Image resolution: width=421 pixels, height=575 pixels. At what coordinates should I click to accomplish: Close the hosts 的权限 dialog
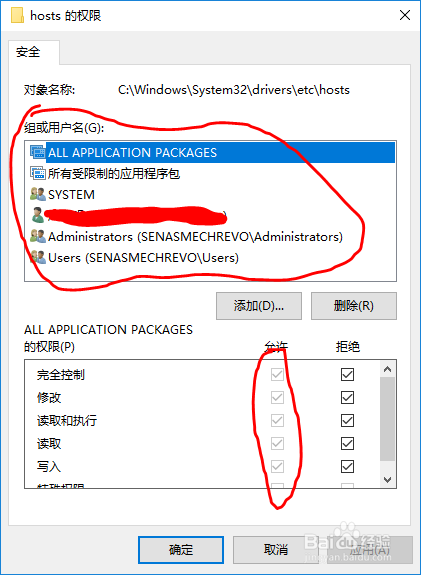pyautogui.click(x=405, y=15)
